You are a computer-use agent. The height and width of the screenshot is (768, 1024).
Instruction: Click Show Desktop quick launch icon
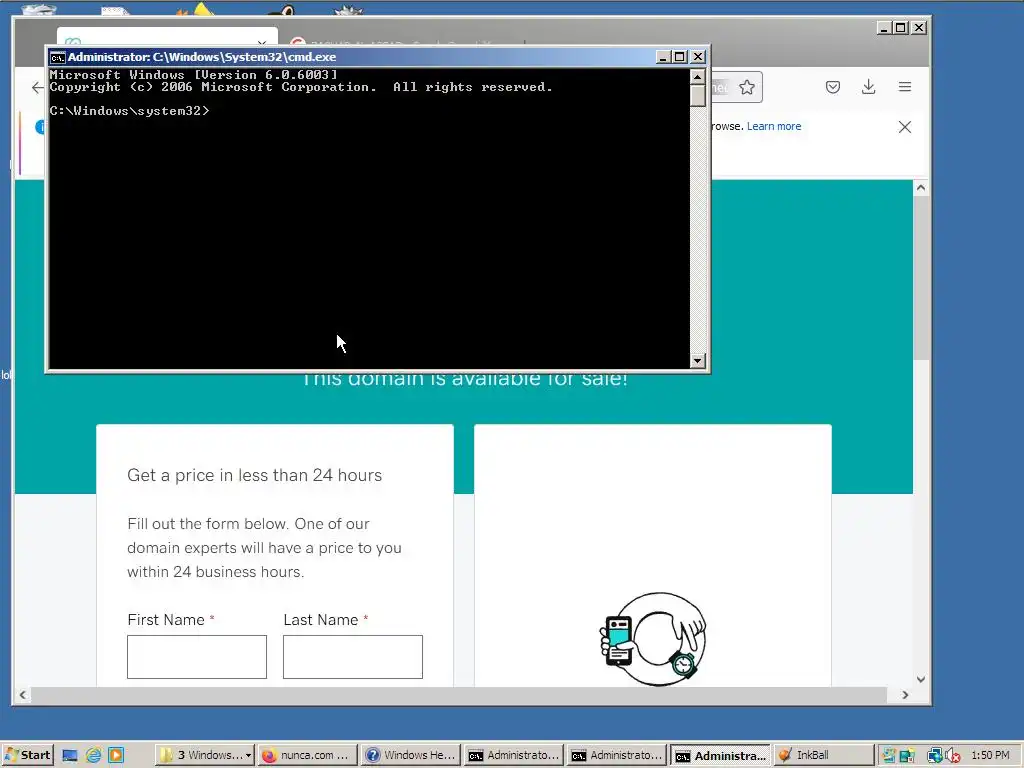pos(70,756)
